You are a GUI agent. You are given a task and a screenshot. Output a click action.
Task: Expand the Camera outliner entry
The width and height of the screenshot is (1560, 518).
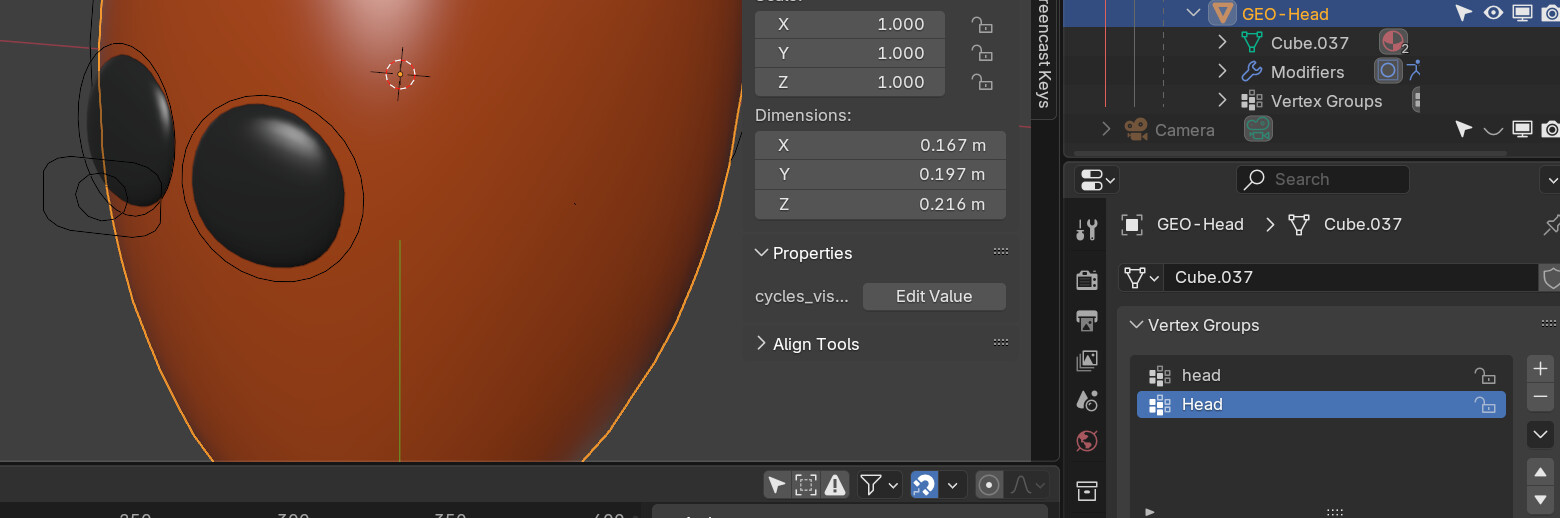pos(1106,129)
